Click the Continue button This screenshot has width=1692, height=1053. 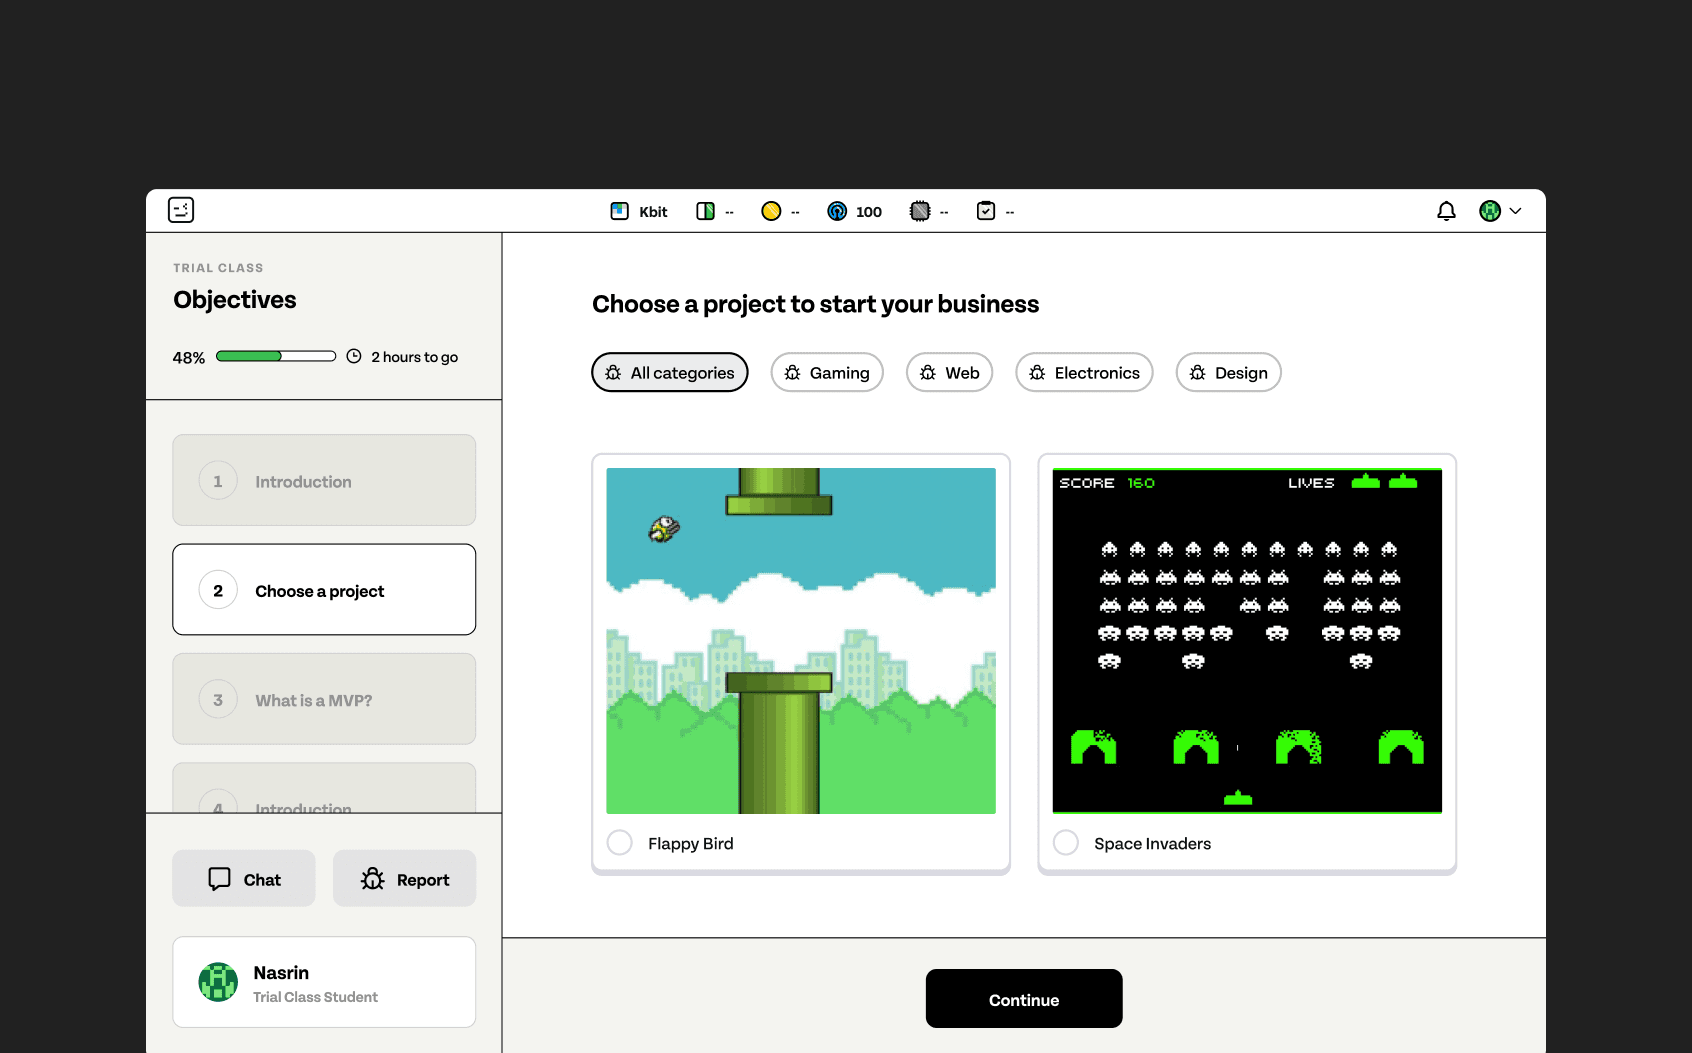(x=1024, y=999)
